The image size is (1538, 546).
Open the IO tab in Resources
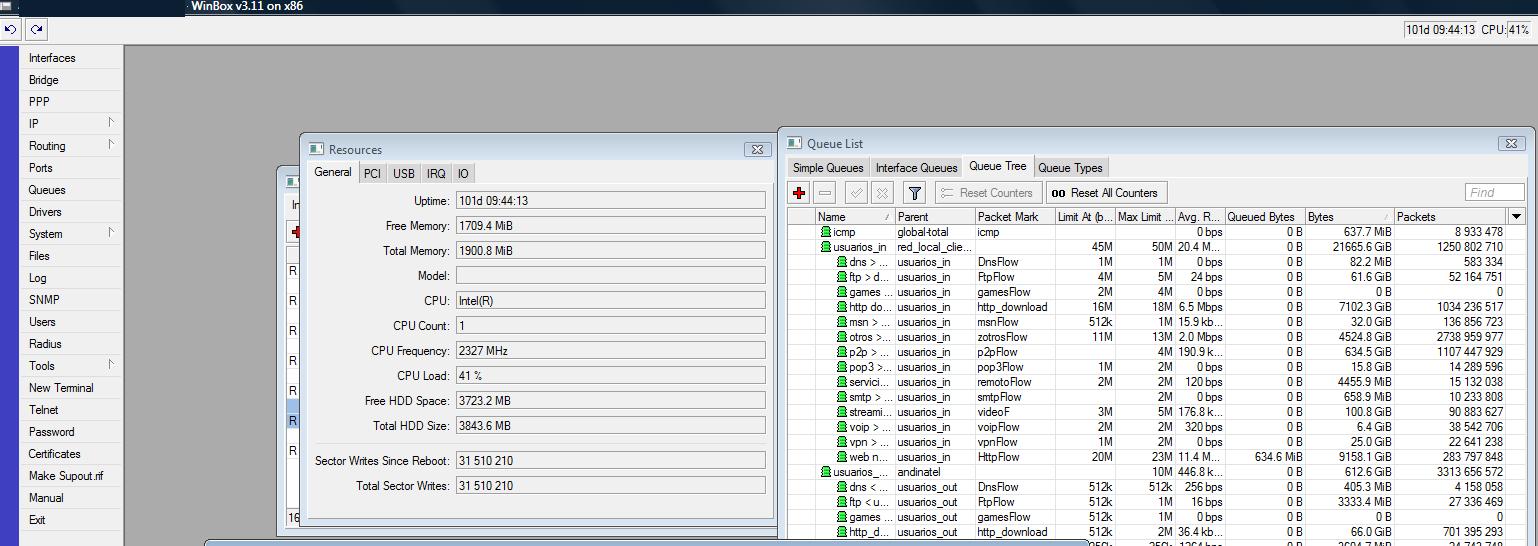[x=463, y=174]
